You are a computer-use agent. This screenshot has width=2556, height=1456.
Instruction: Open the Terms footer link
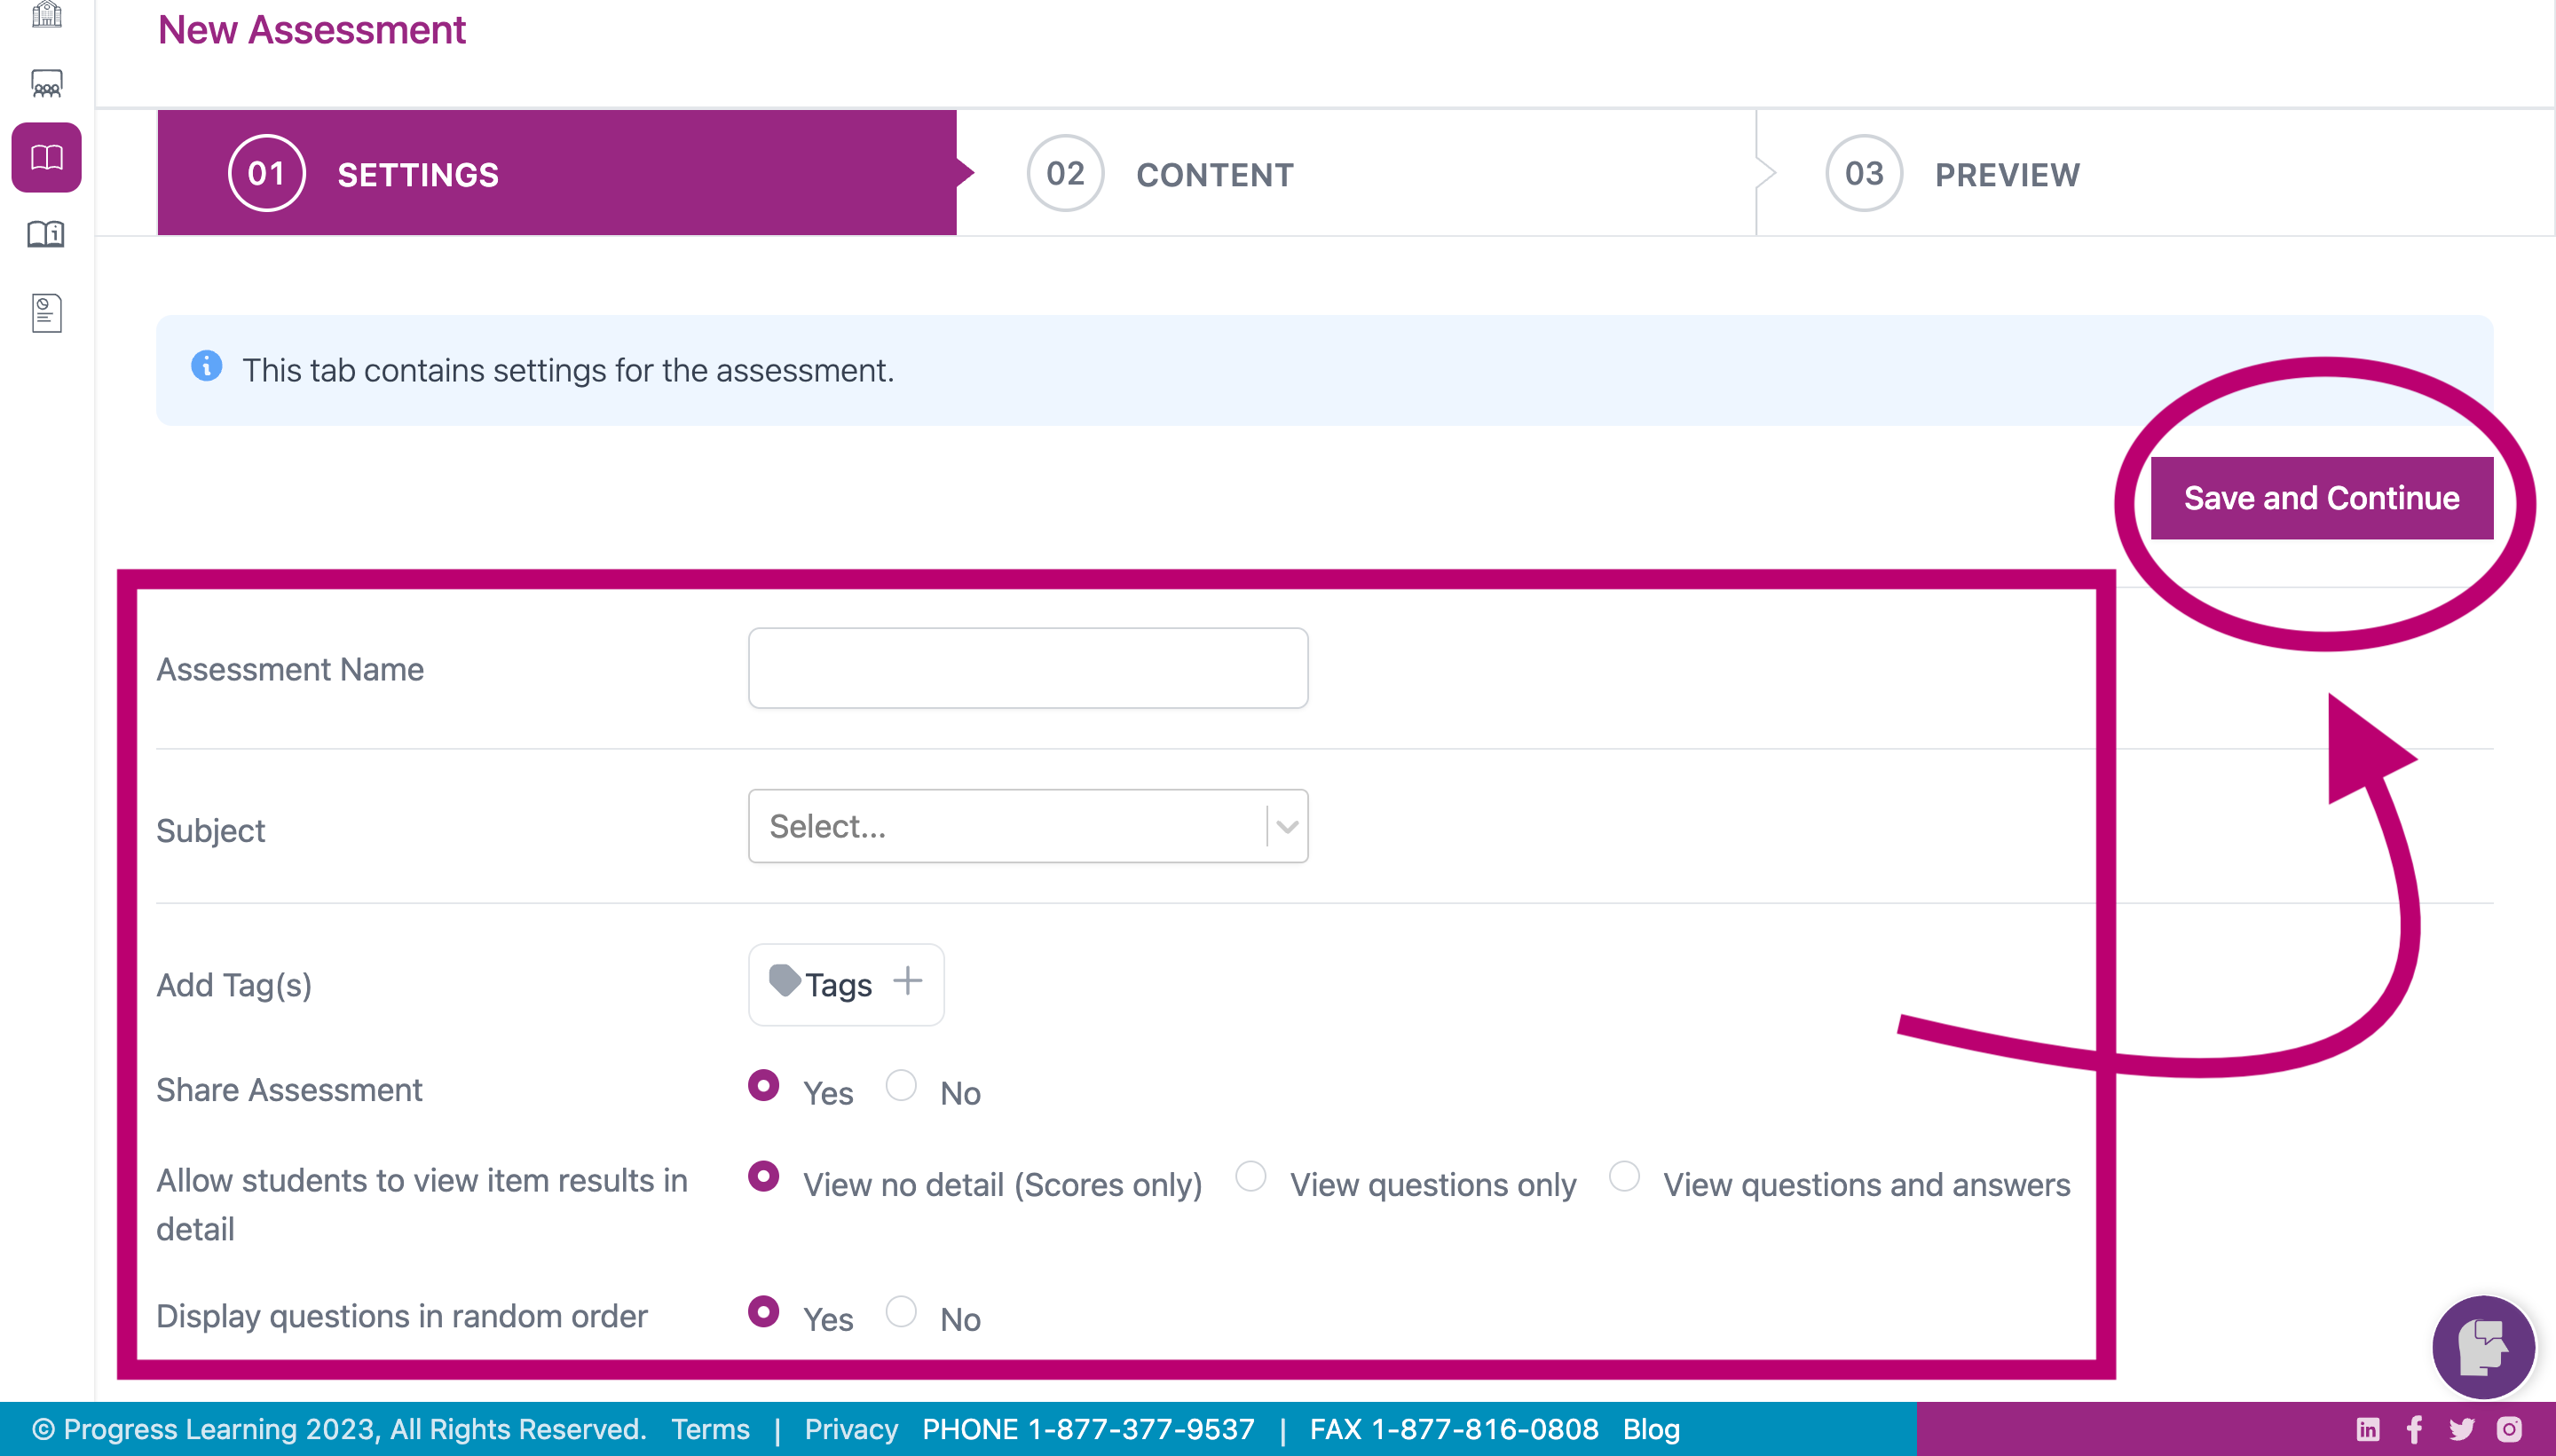pyautogui.click(x=710, y=1429)
